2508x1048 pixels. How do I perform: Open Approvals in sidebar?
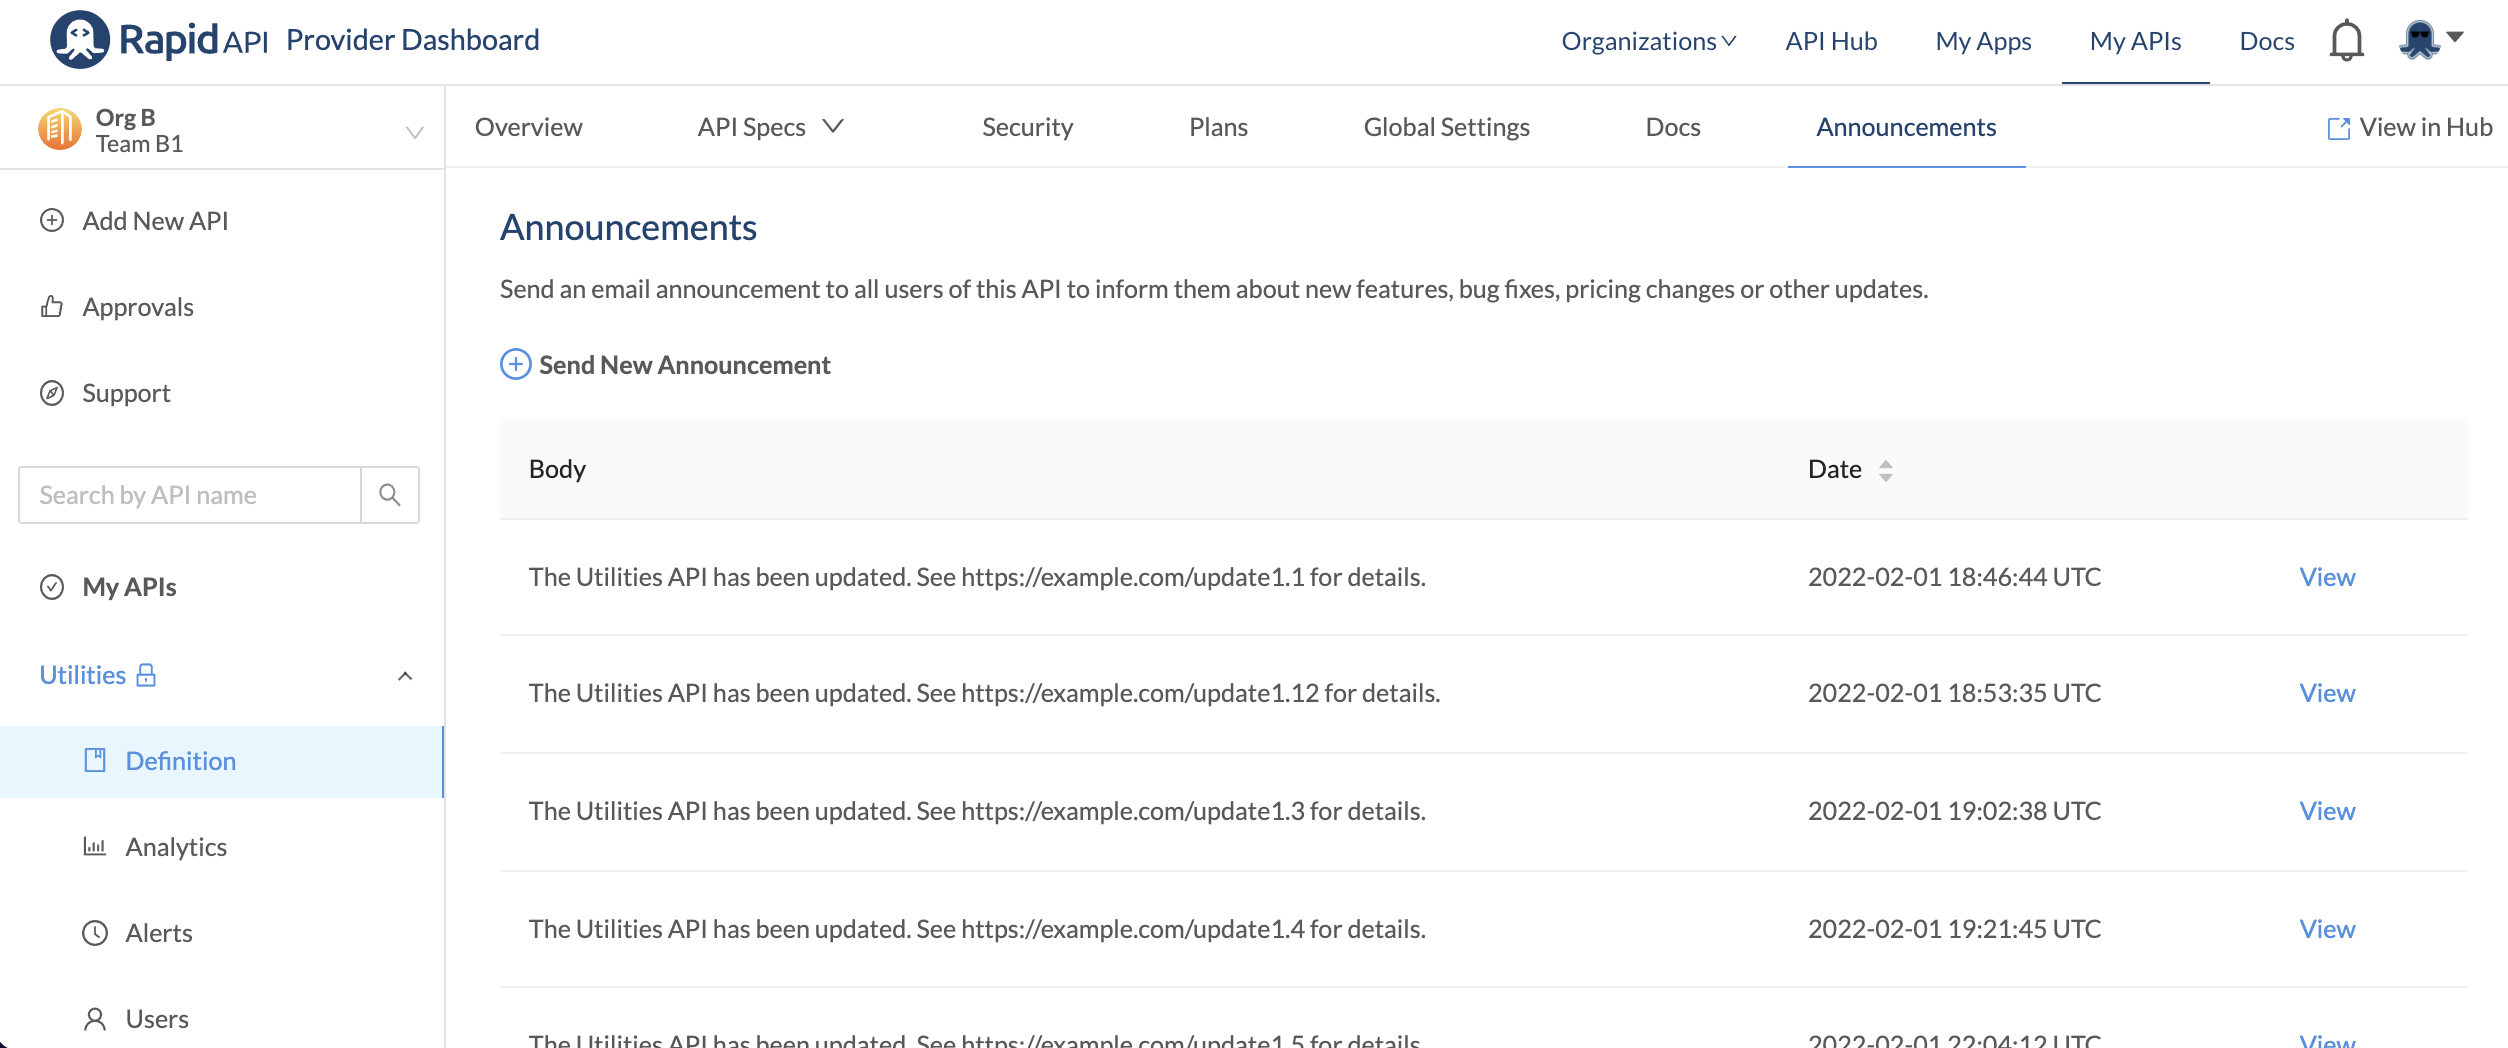click(138, 307)
